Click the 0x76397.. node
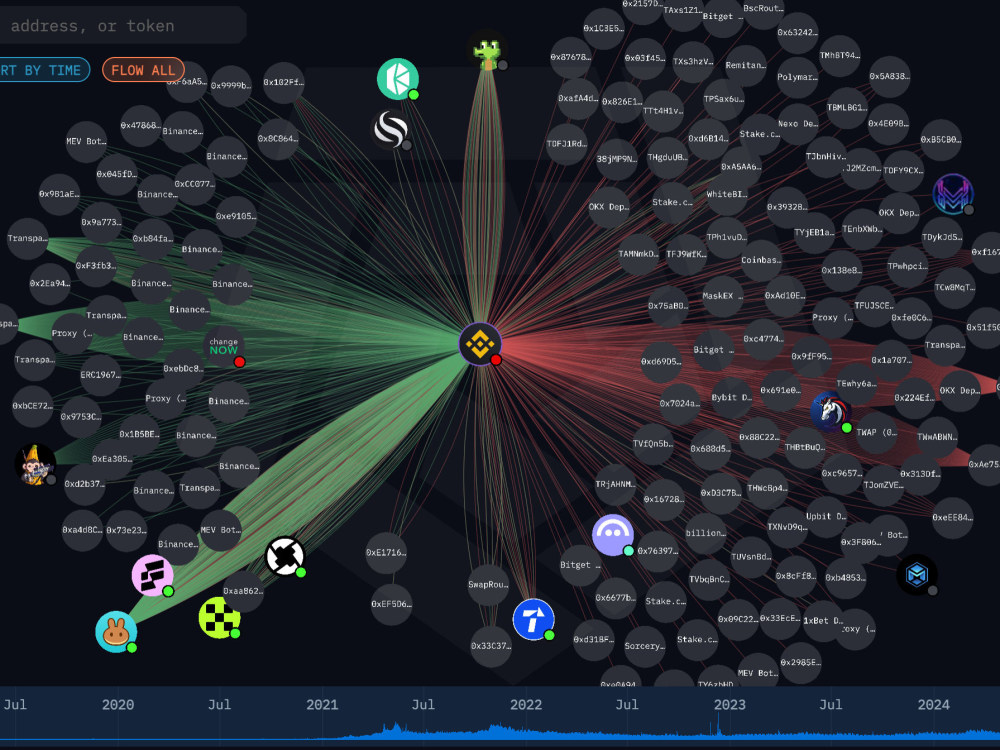 658,551
